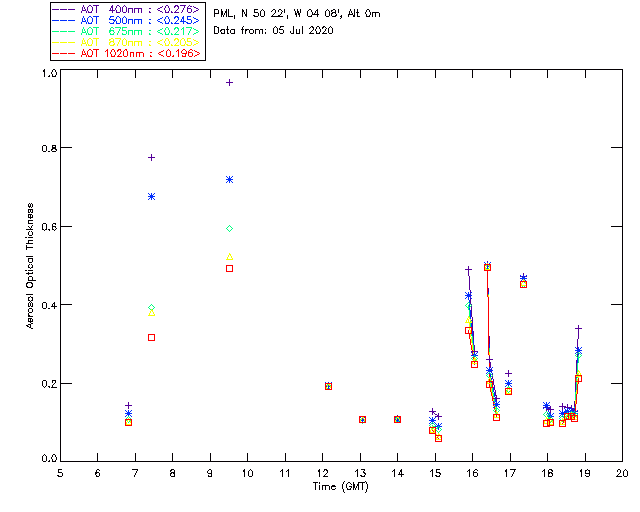Screen dimensions: 640x512
Task: Click the yellow triangle marker near 0.52
Action: (229, 257)
